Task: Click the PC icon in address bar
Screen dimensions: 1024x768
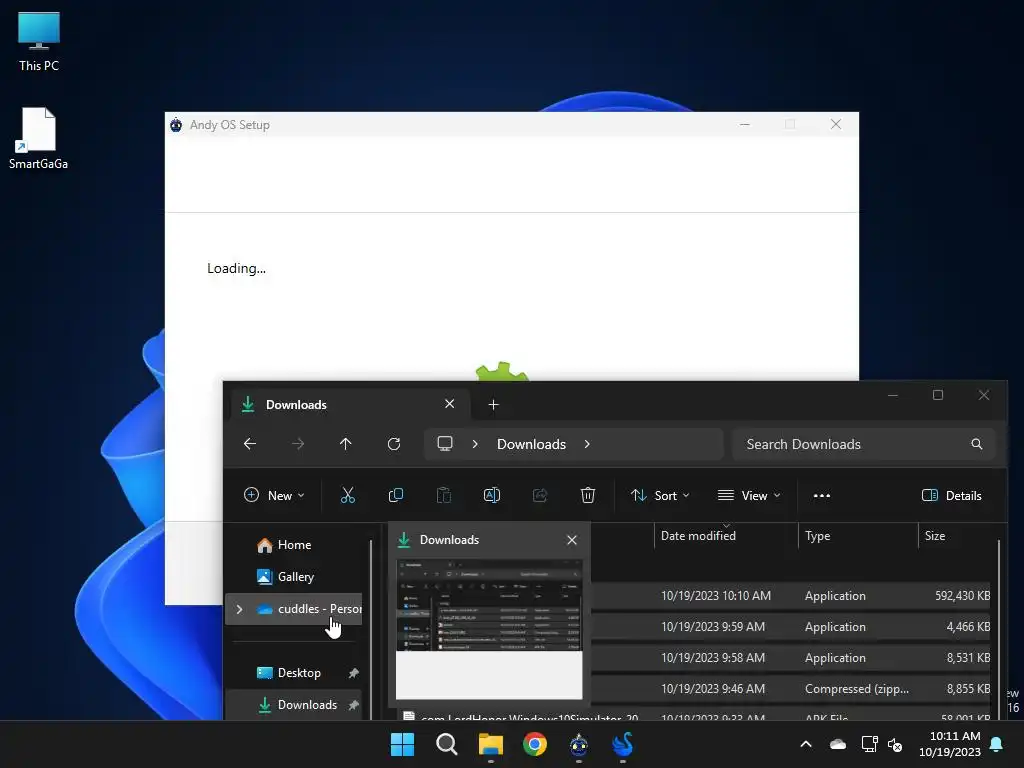Action: pos(445,444)
